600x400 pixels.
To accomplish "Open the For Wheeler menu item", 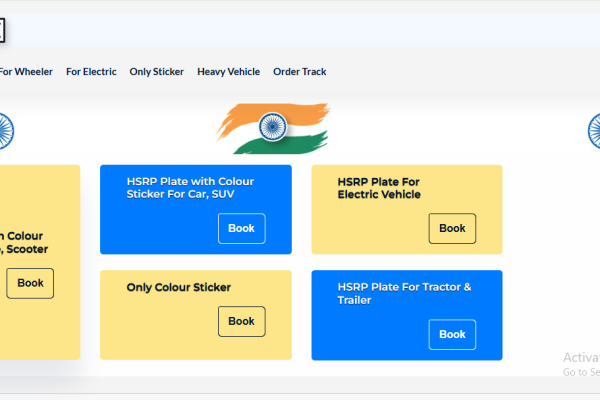I will (x=26, y=72).
